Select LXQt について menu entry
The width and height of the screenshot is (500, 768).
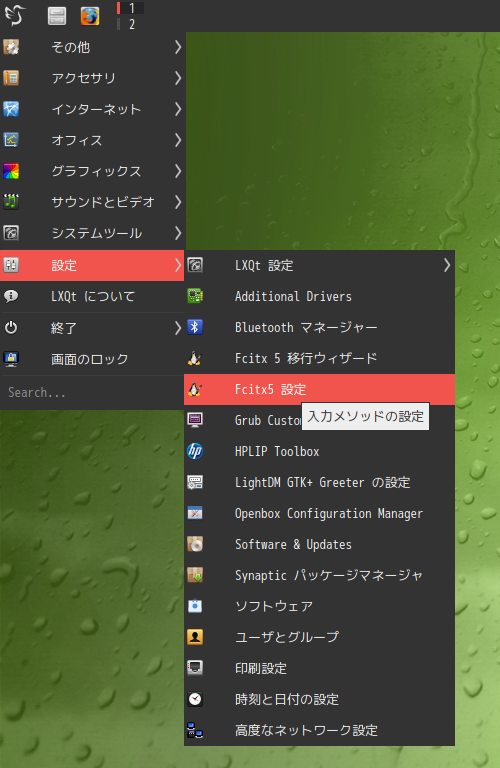tap(92, 296)
